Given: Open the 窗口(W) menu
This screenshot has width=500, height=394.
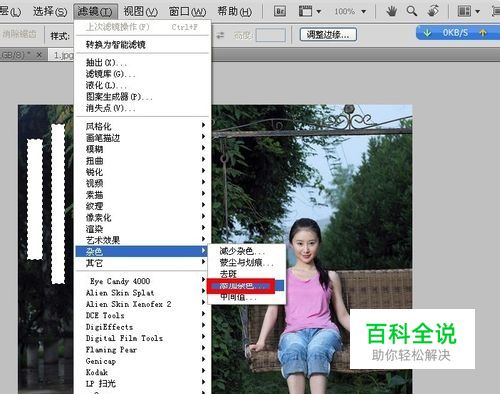Looking at the screenshot, I should coord(187,12).
